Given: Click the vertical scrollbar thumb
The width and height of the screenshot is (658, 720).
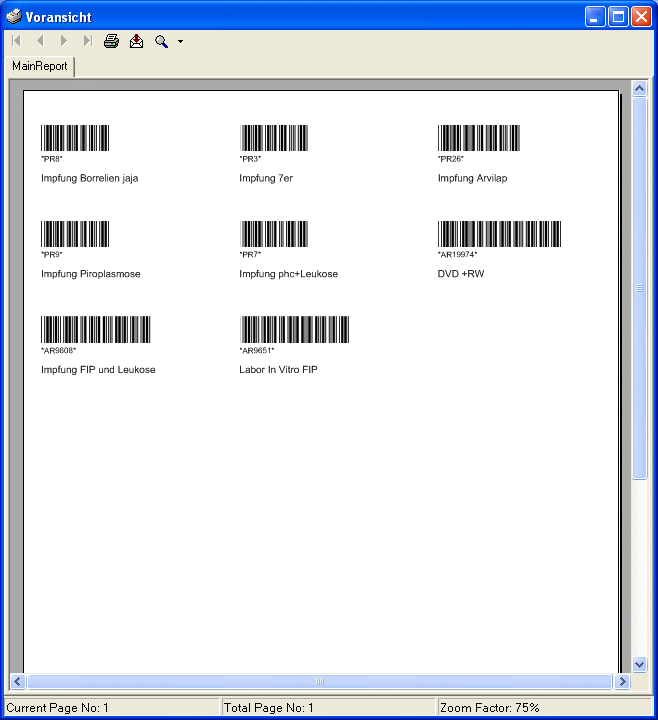Looking at the screenshot, I should click(x=640, y=288).
